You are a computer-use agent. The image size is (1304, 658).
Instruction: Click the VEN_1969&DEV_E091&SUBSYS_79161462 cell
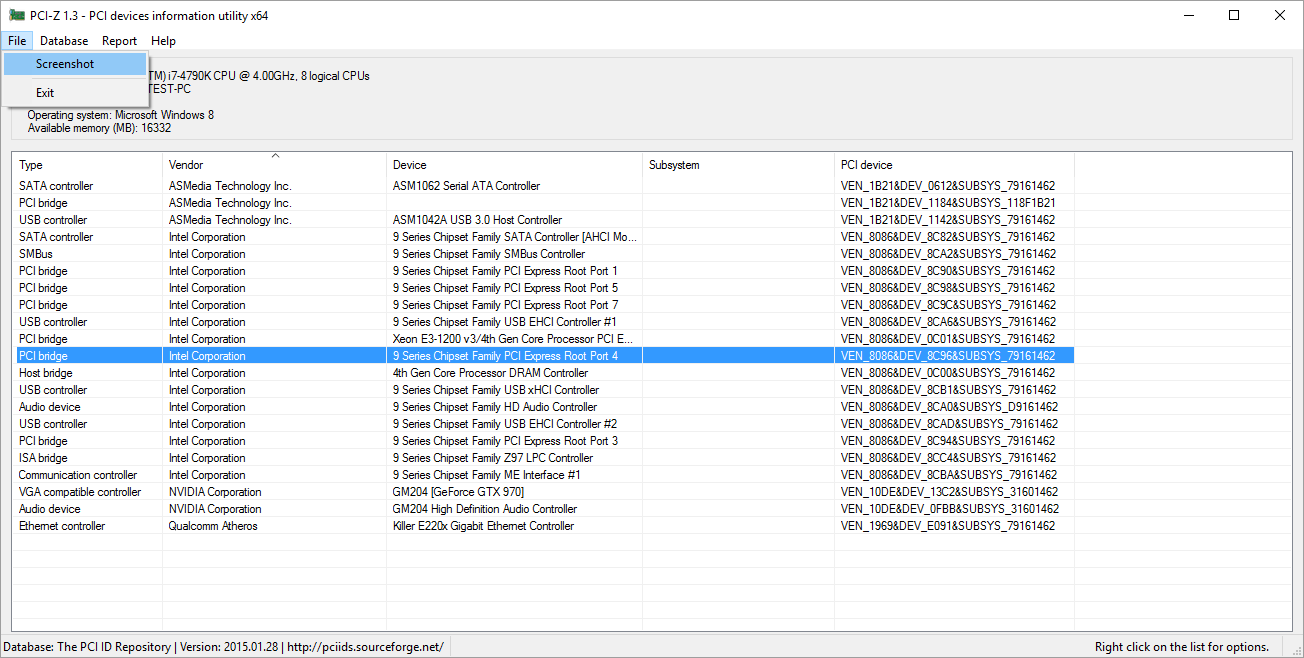(x=948, y=526)
